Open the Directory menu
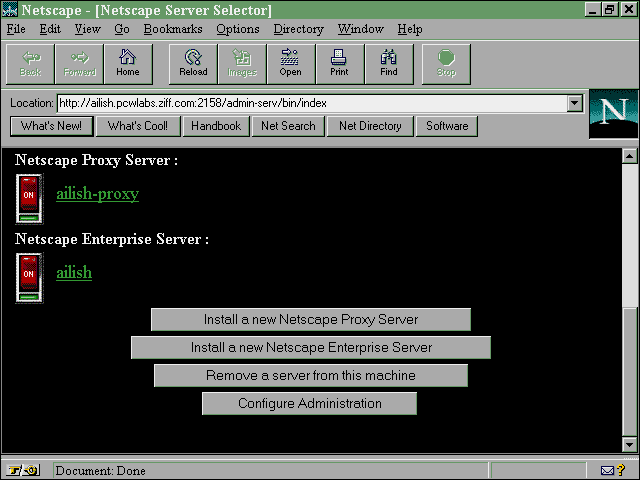The image size is (640, 480). pos(298,29)
